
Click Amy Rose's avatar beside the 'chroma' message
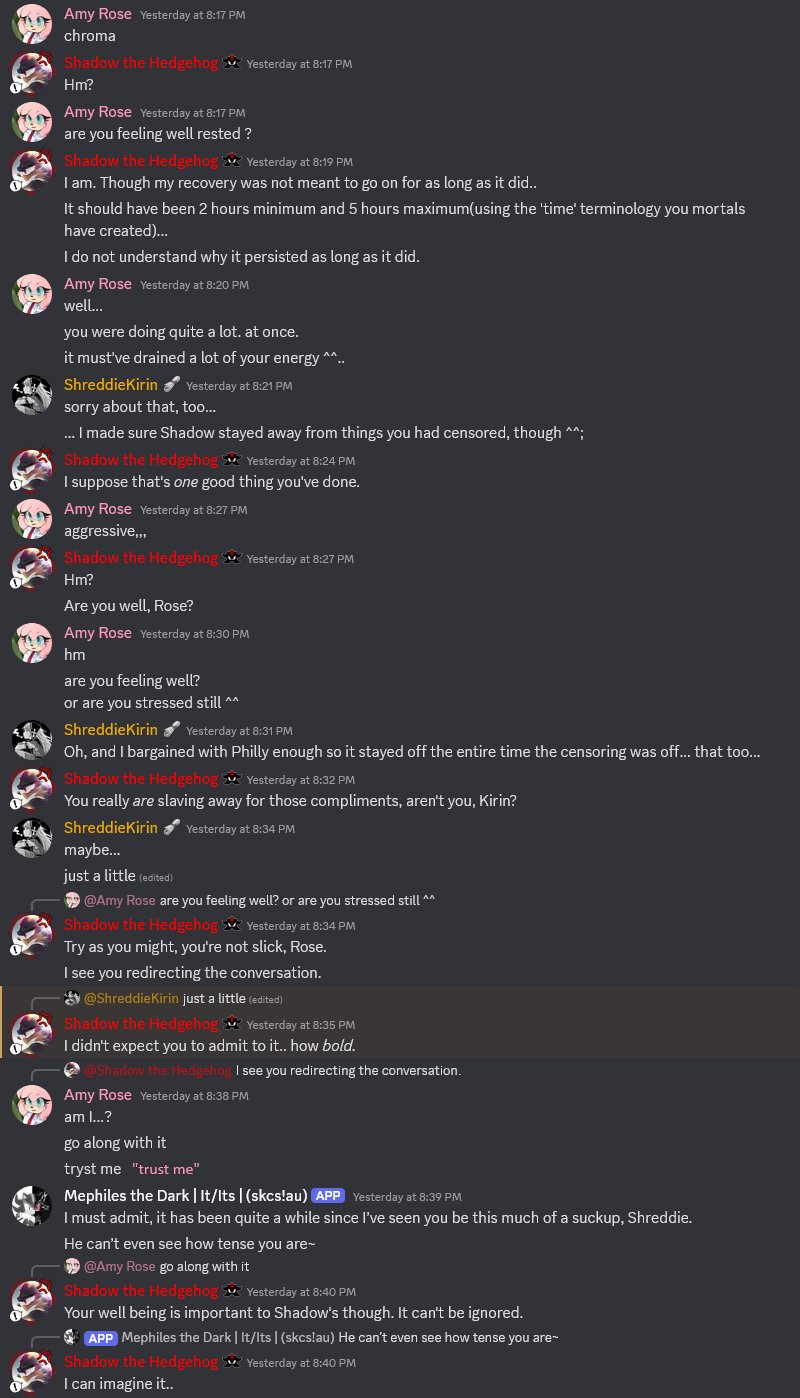pyautogui.click(x=31, y=24)
